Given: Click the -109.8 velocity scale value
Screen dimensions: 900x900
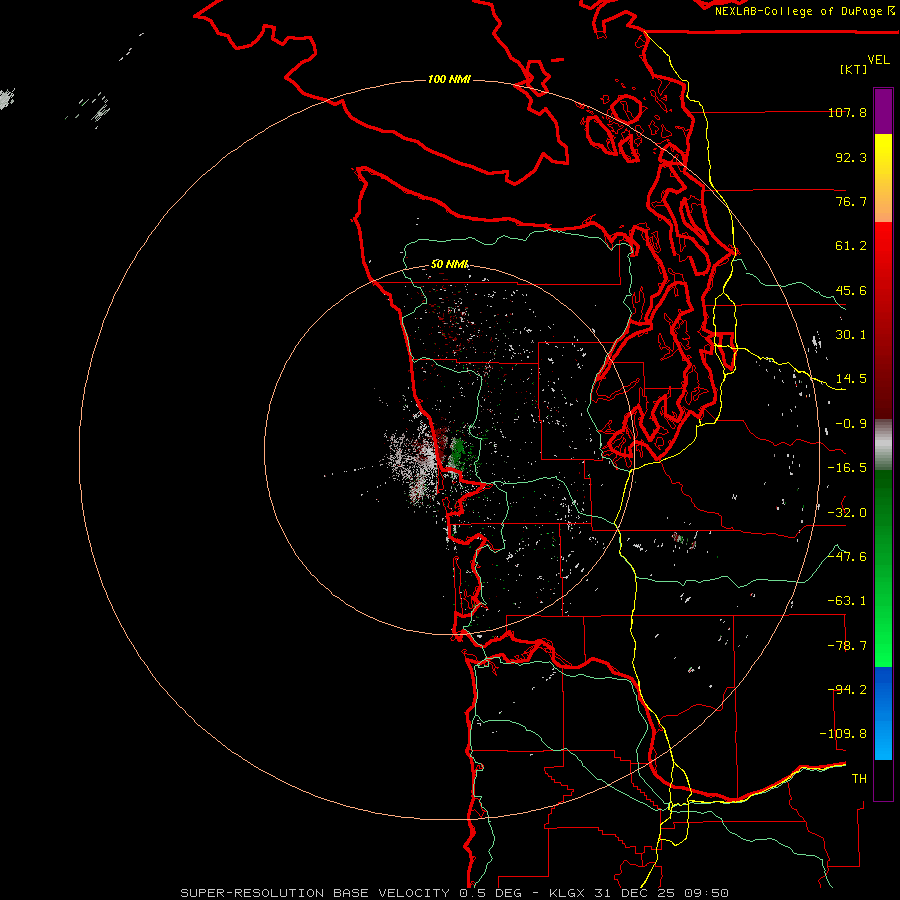Looking at the screenshot, I should [843, 734].
